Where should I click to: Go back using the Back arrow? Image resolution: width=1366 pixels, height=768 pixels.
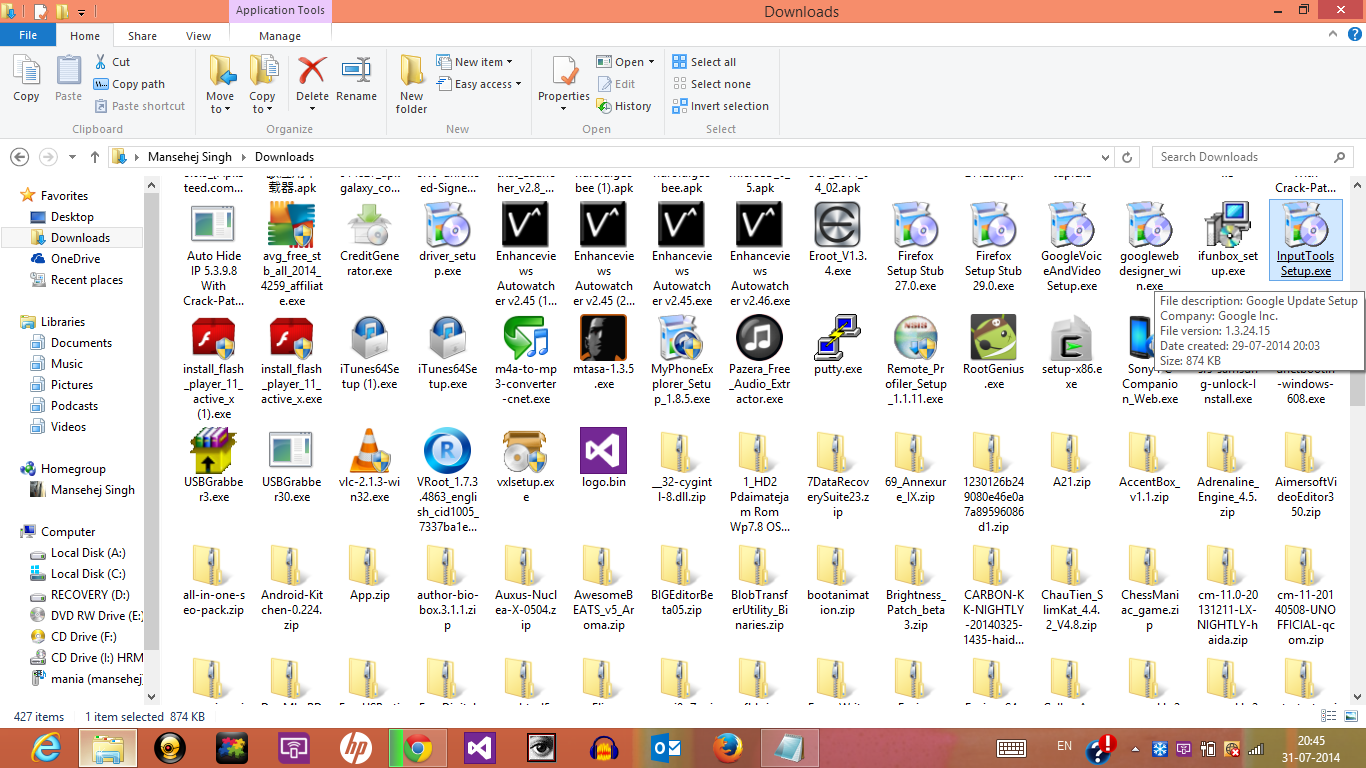(19, 157)
